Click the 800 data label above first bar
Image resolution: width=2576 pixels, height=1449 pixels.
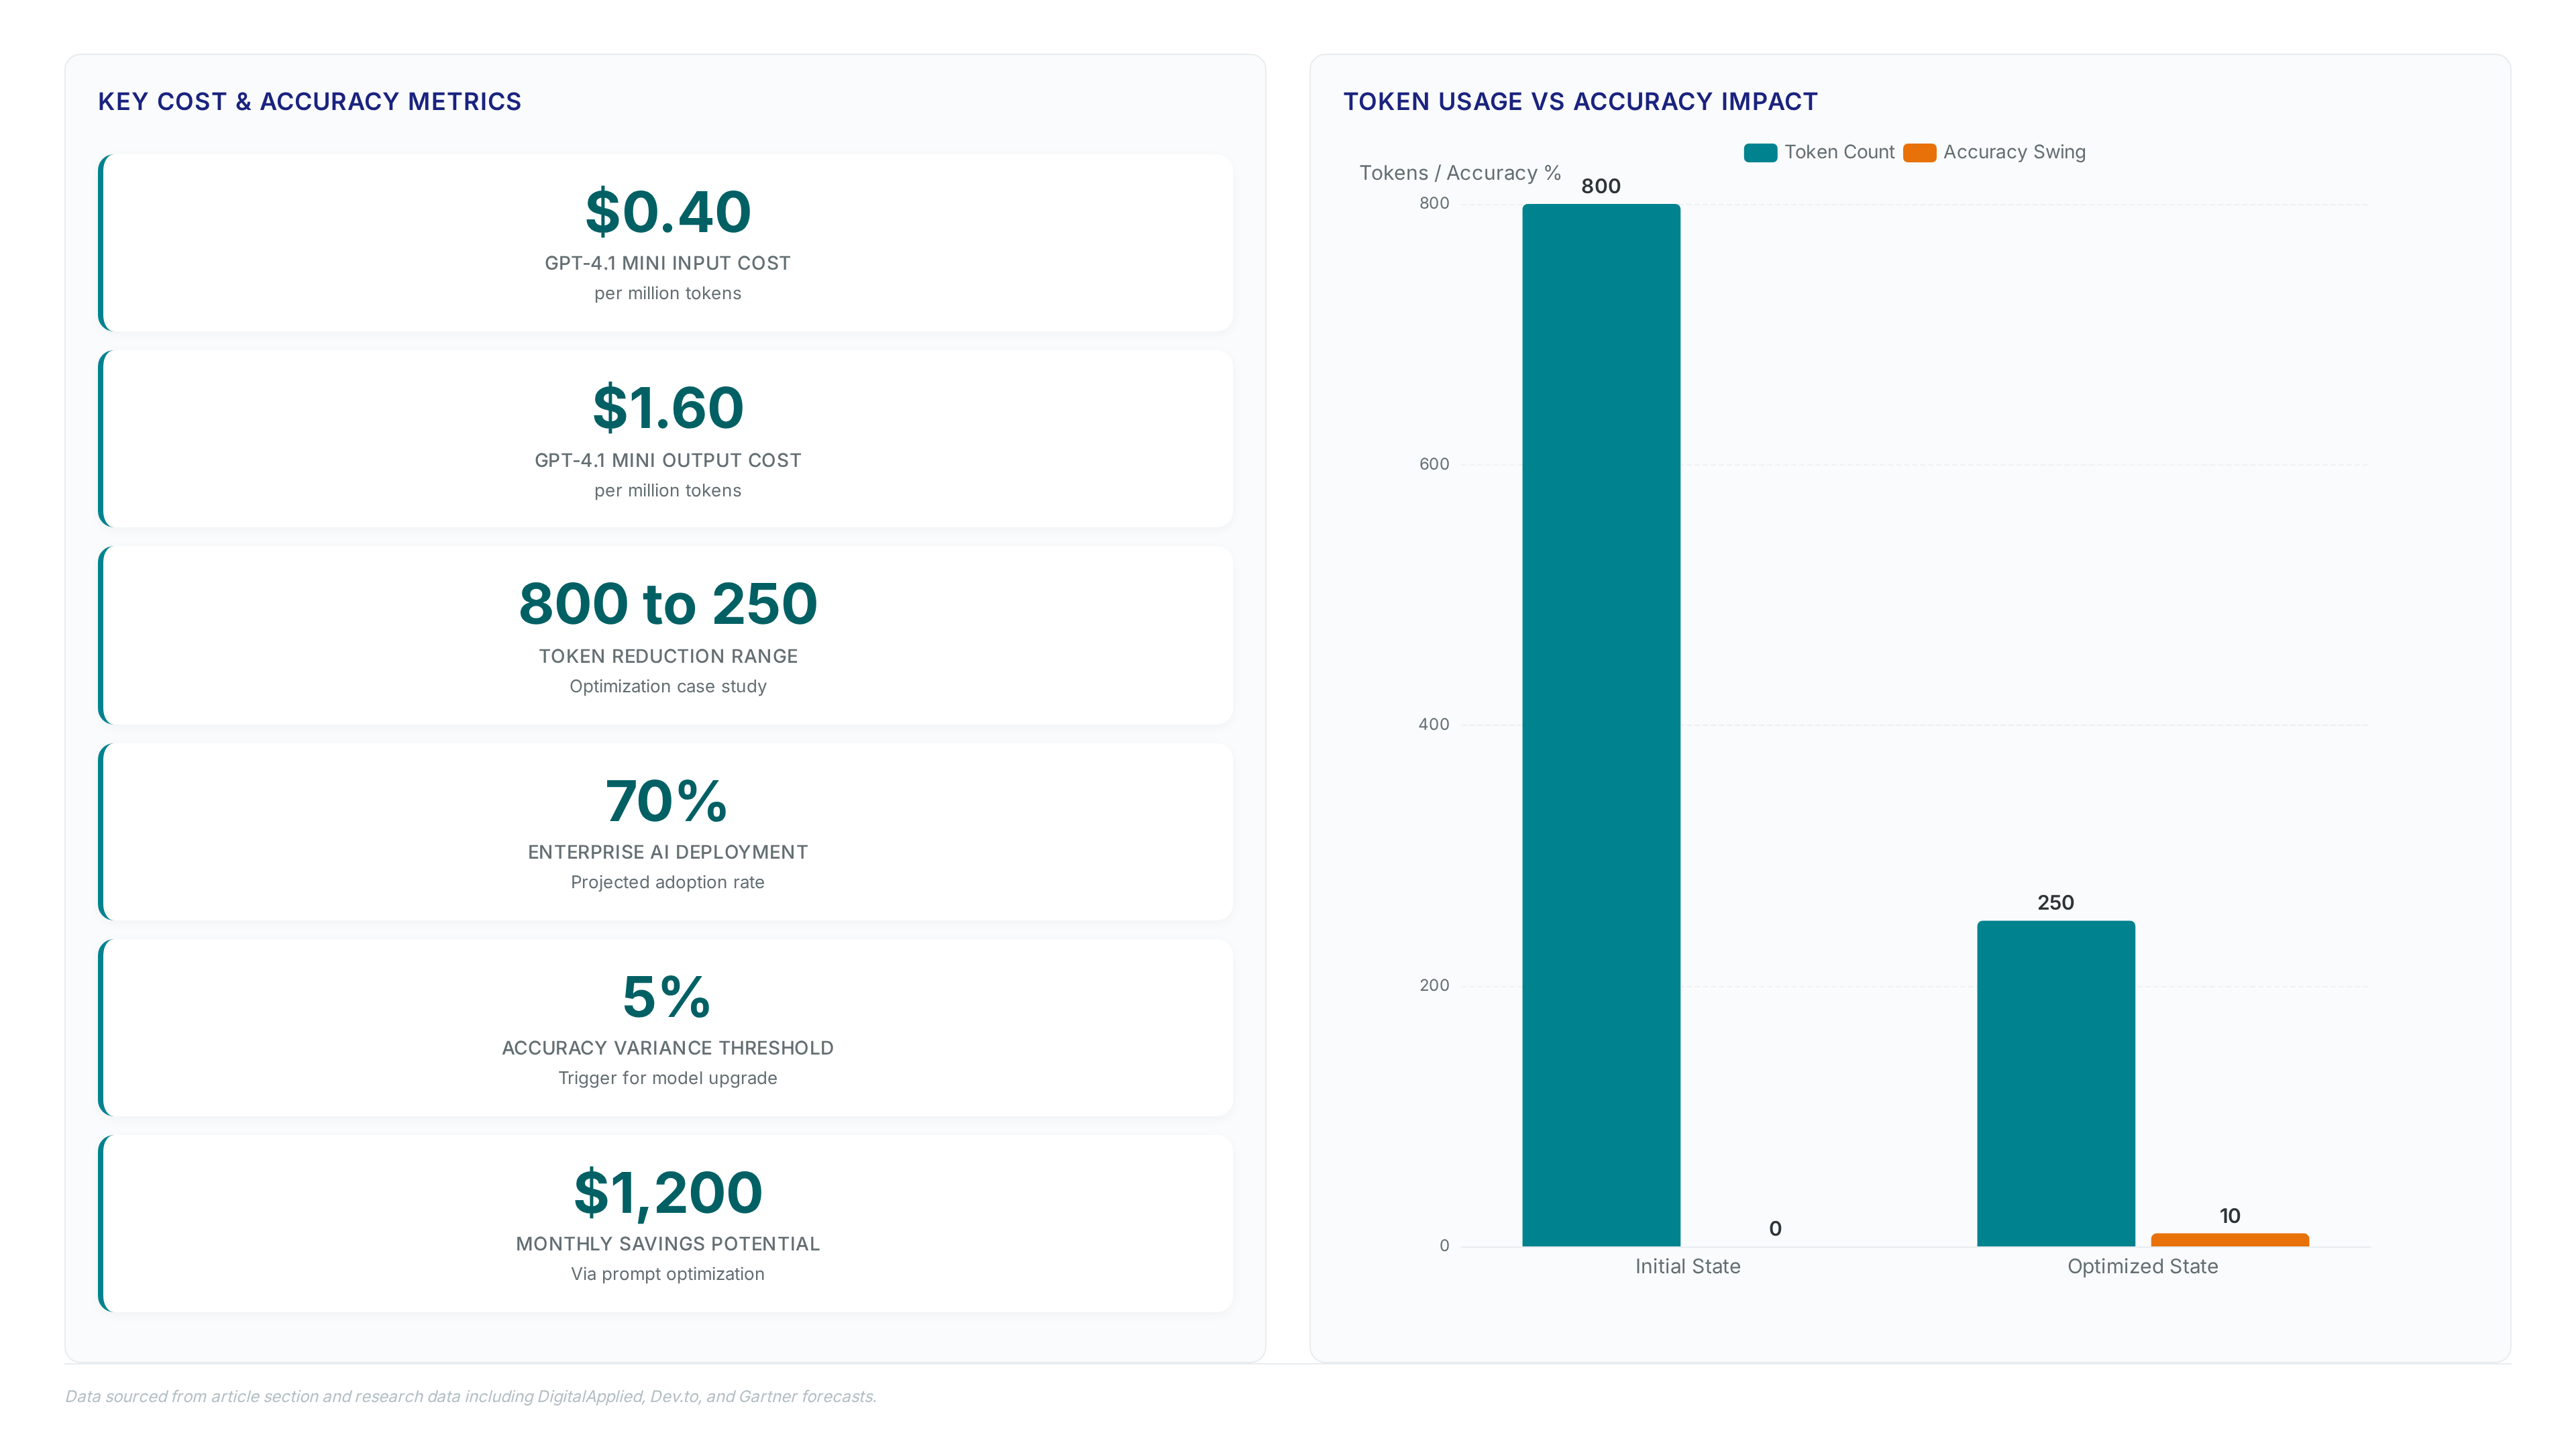point(1601,186)
